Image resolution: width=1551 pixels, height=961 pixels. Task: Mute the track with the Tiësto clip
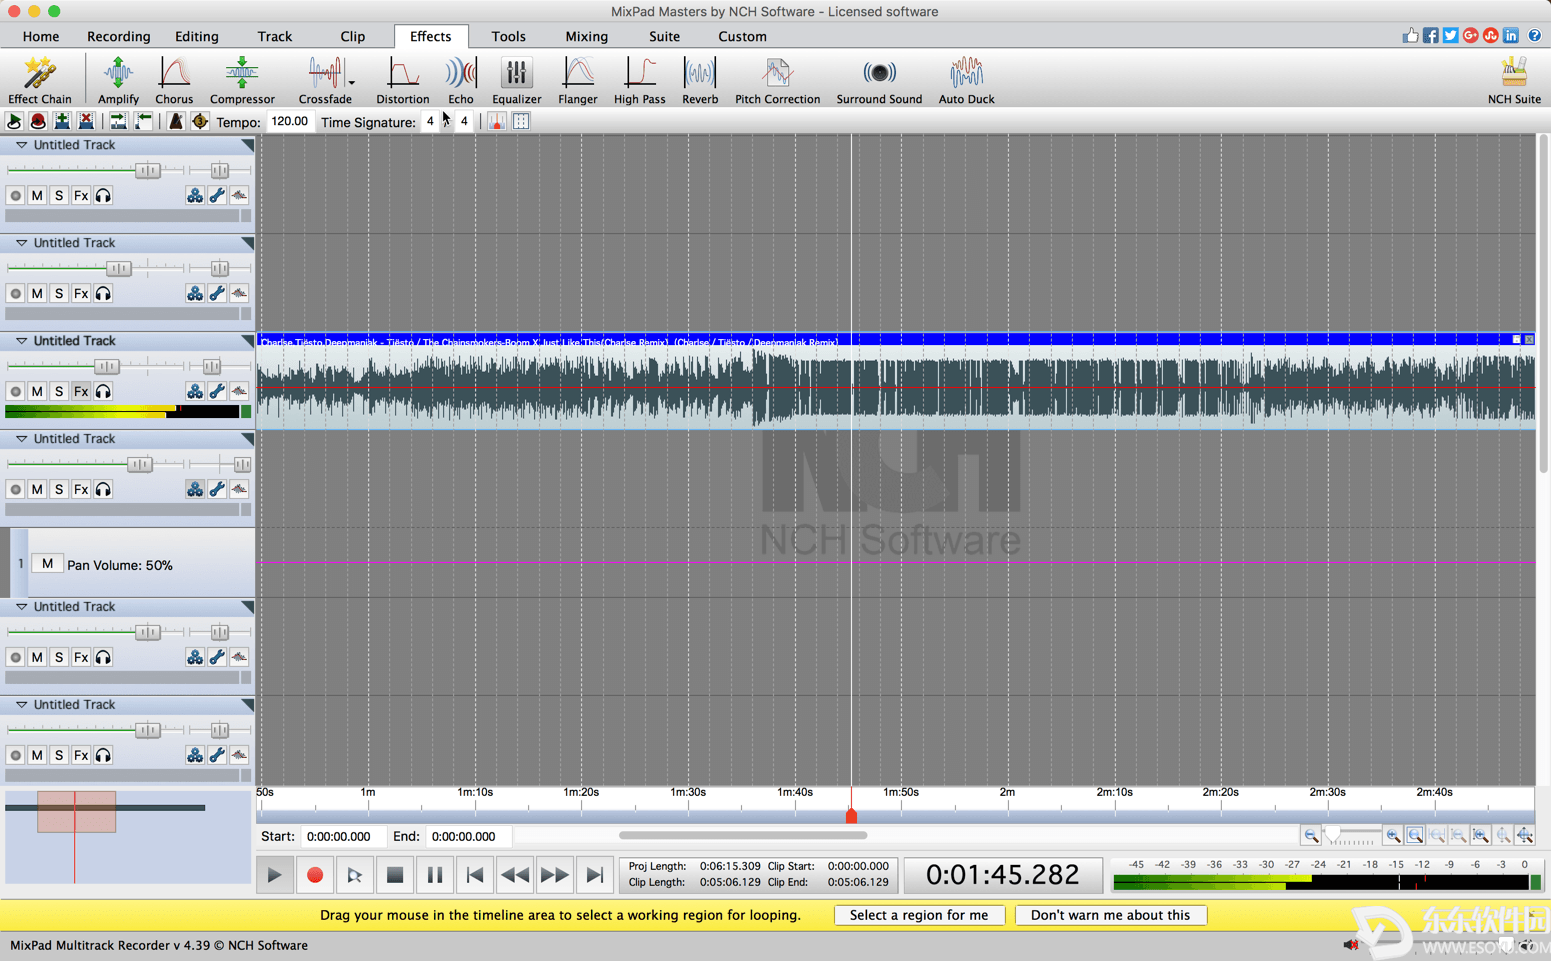[37, 392]
